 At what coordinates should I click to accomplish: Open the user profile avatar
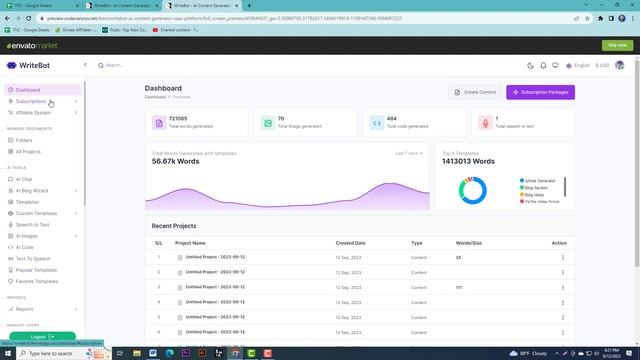[620, 65]
